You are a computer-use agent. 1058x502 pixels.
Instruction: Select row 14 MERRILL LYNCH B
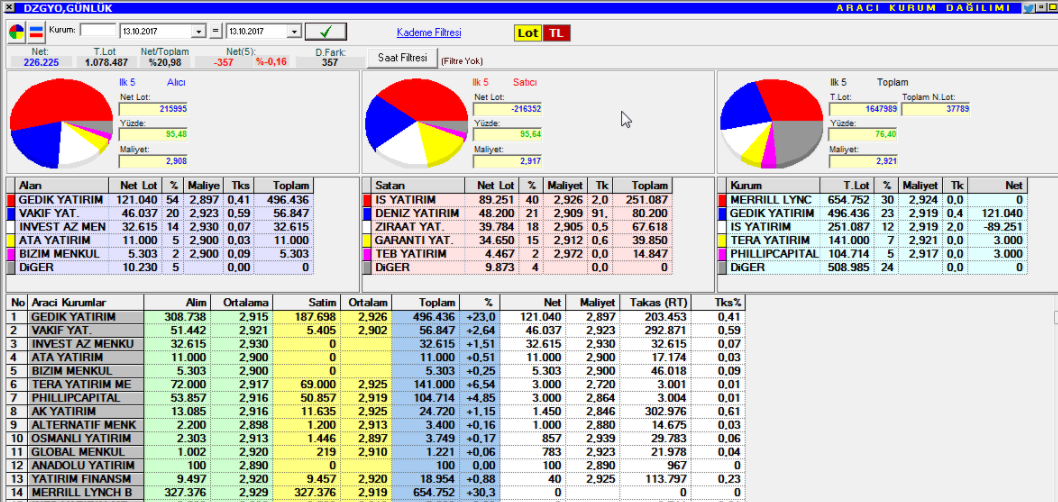(x=375, y=492)
